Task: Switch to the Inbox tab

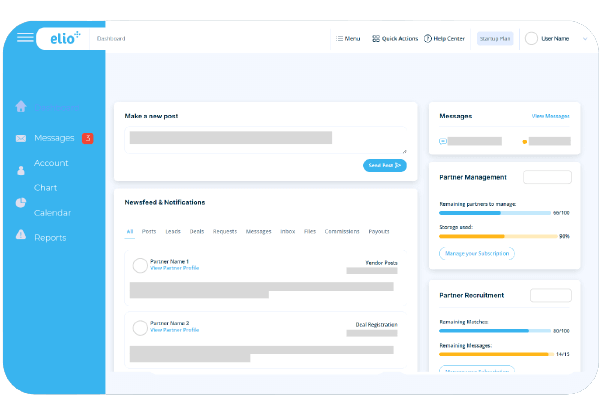Action: 288,231
